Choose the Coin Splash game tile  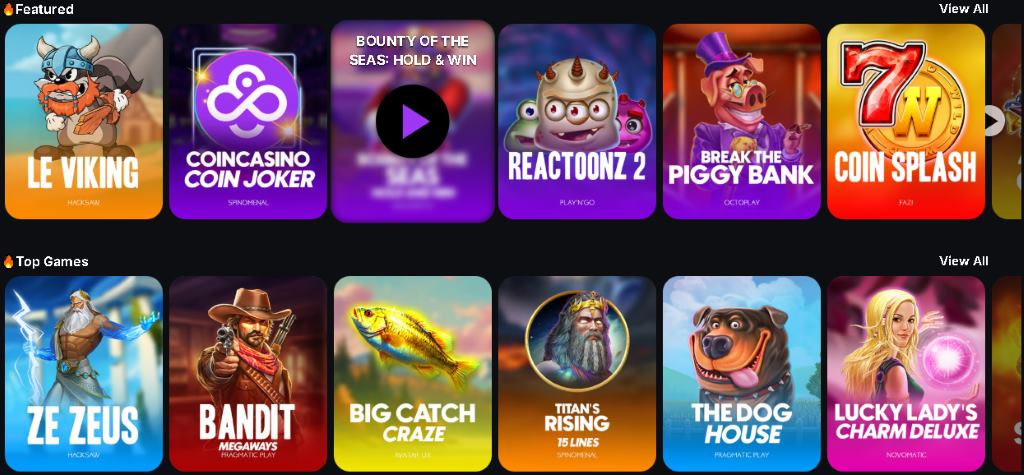[906, 122]
